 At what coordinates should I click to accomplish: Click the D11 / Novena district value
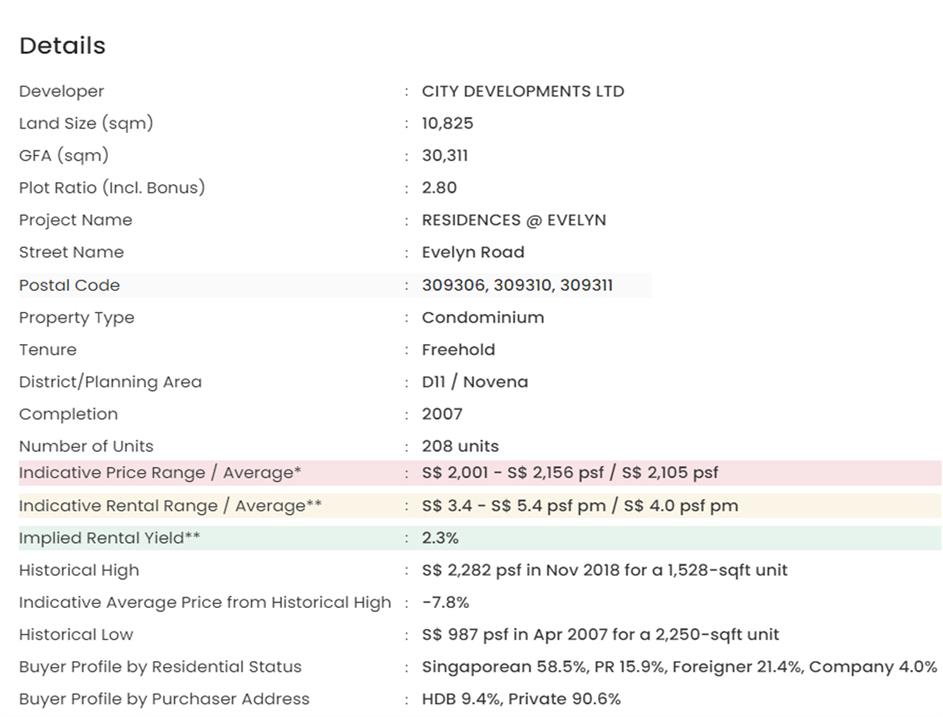474,381
